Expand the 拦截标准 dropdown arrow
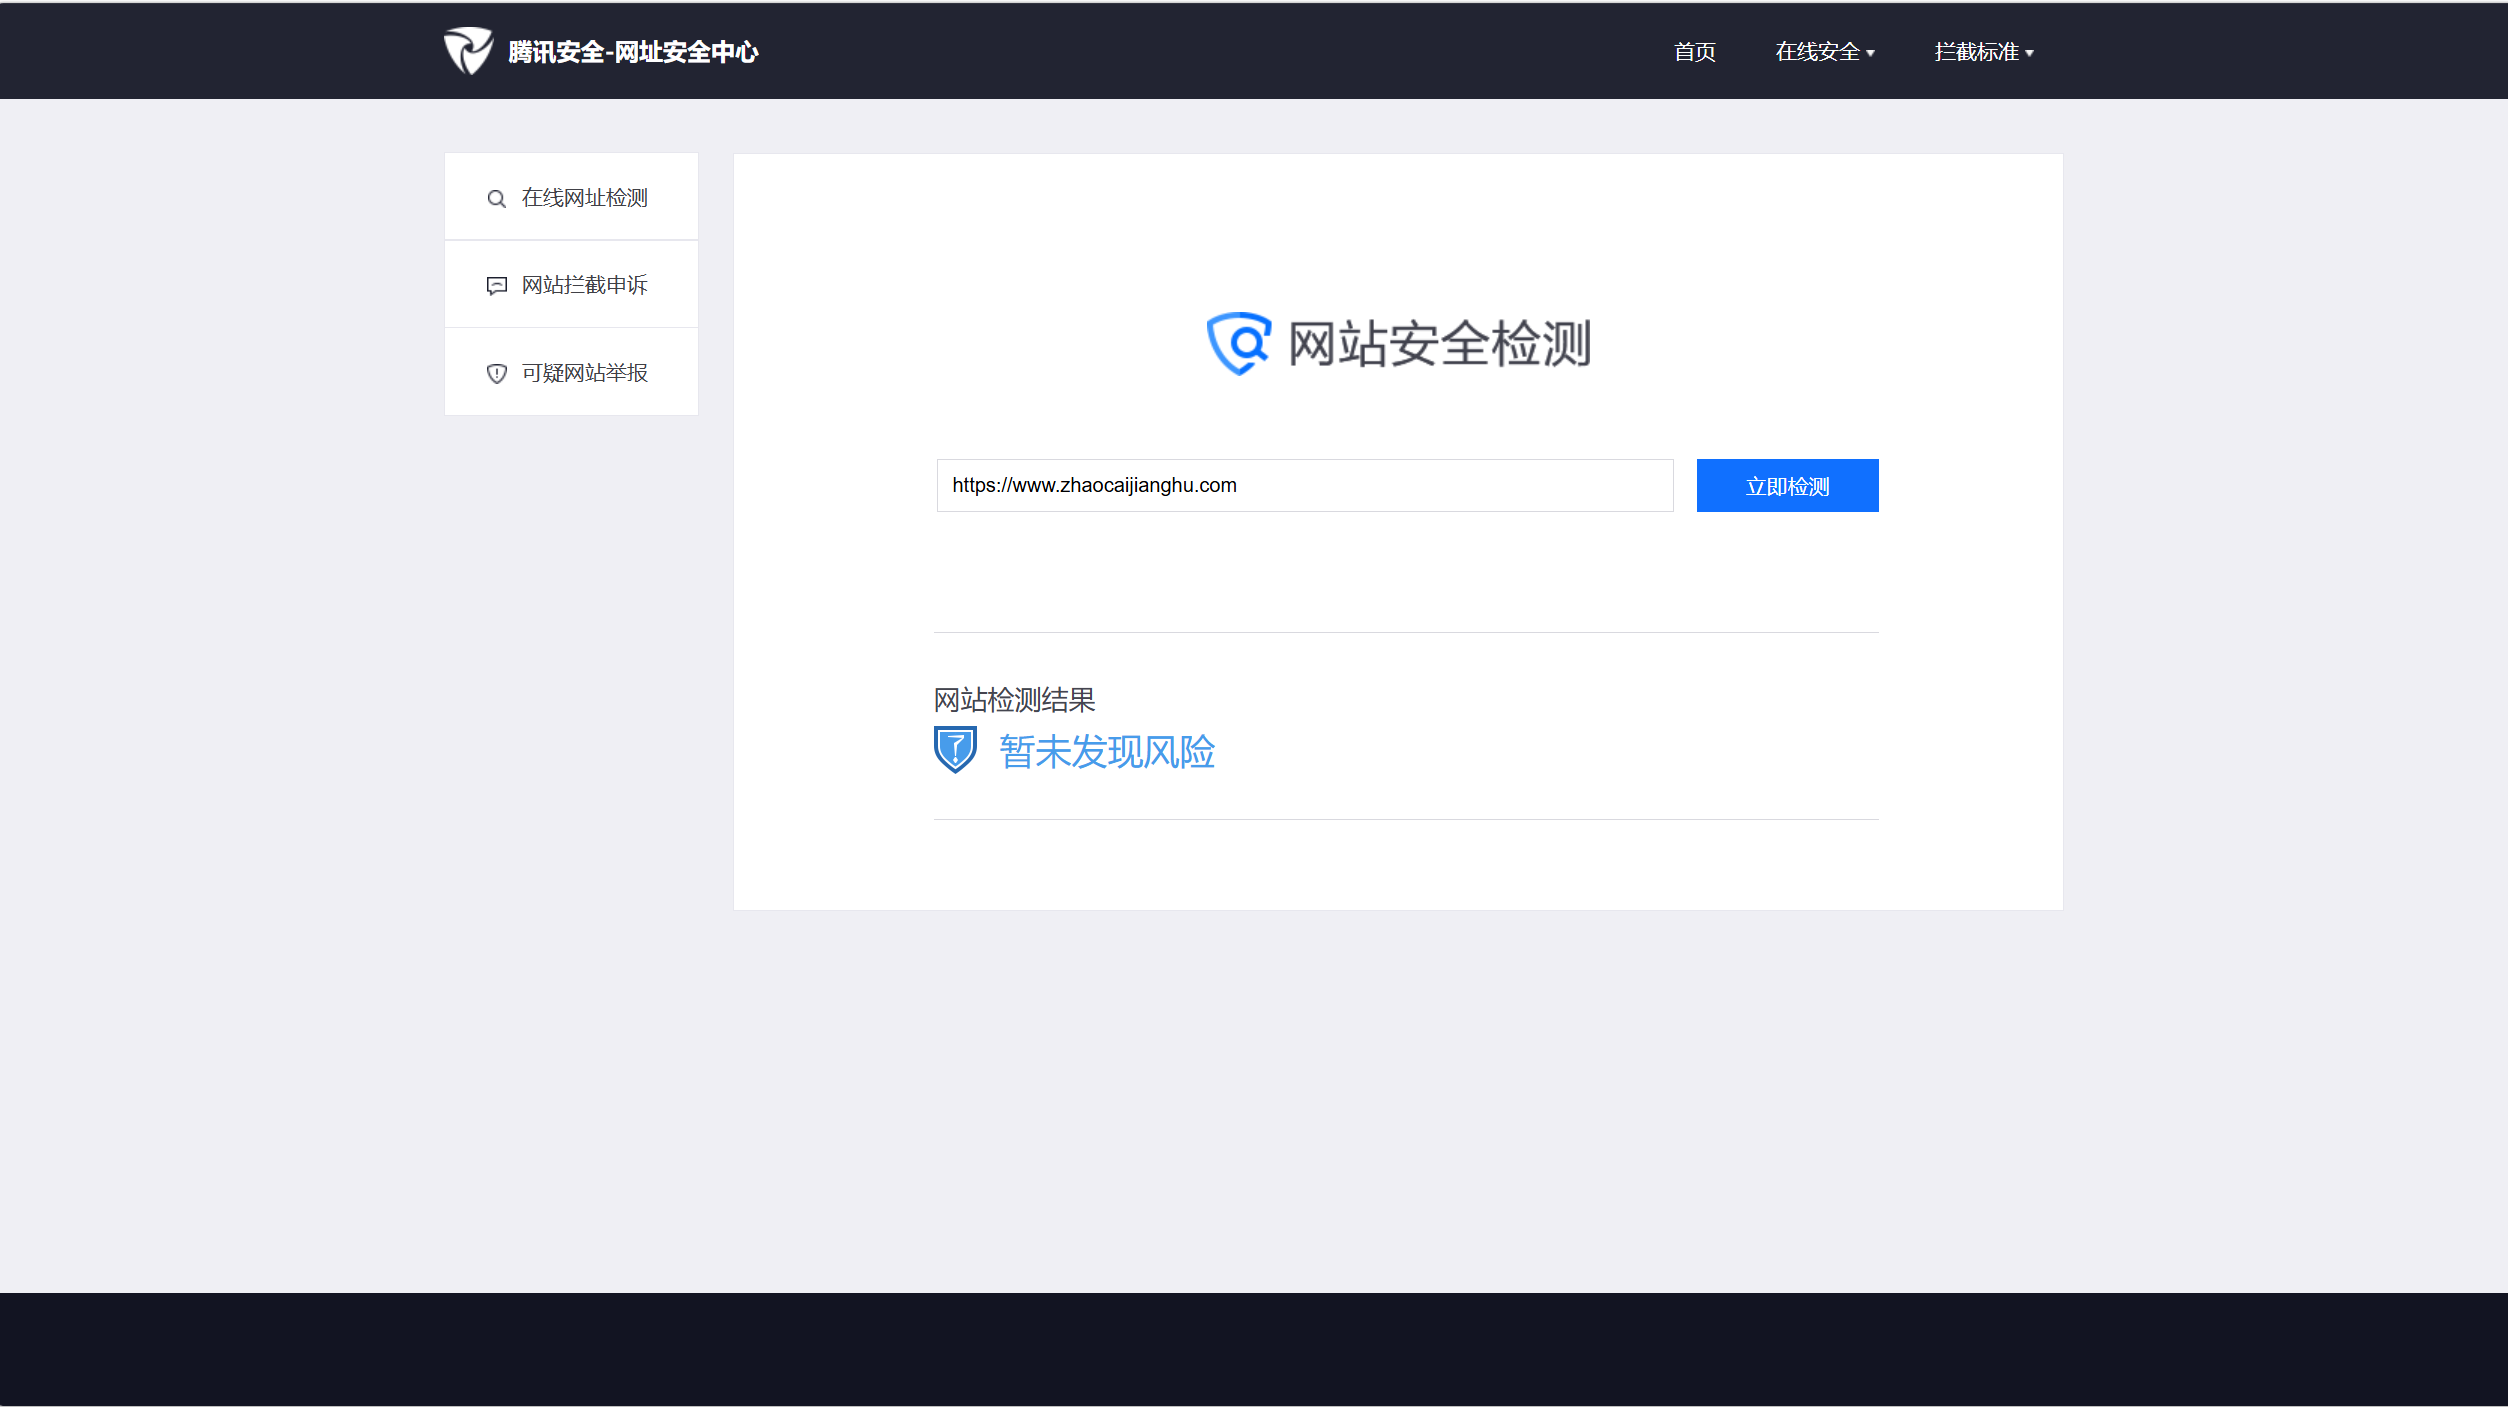This screenshot has width=2508, height=1407. (2030, 54)
